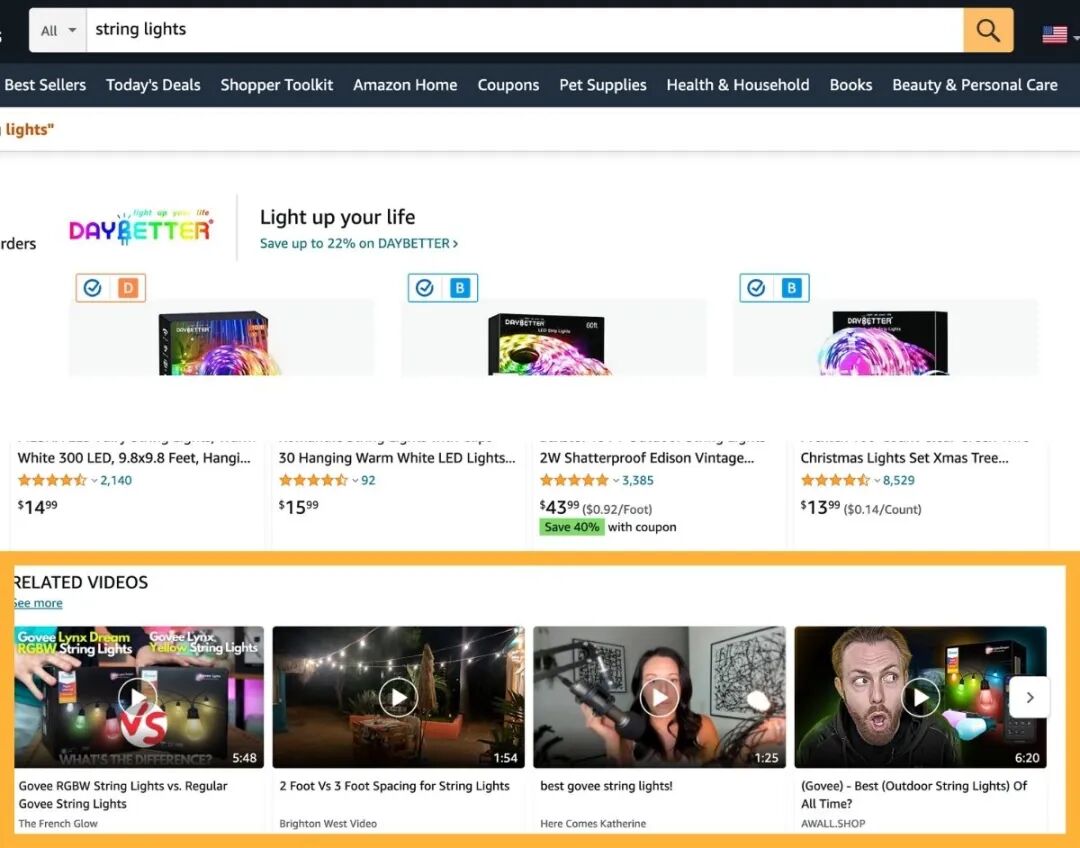This screenshot has height=848, width=1080.
Task: Click the Save 40% coupon badge
Action: (572, 527)
